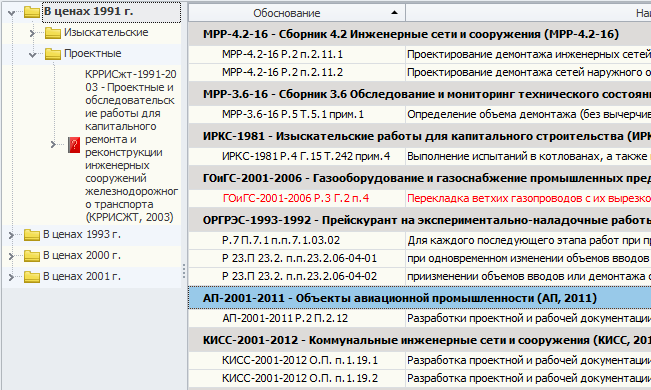Collapse the Проектные folder
Image resolution: width=651 pixels, height=390 pixels.
(x=32, y=54)
